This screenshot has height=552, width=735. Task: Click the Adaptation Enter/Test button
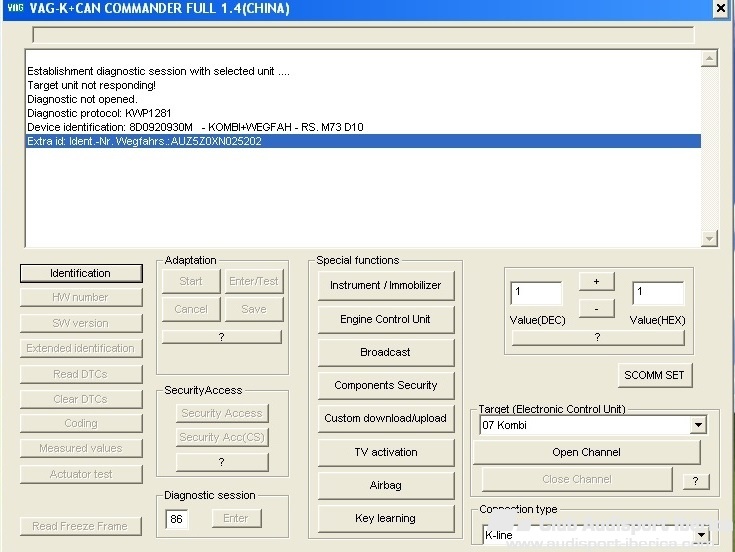pos(254,281)
